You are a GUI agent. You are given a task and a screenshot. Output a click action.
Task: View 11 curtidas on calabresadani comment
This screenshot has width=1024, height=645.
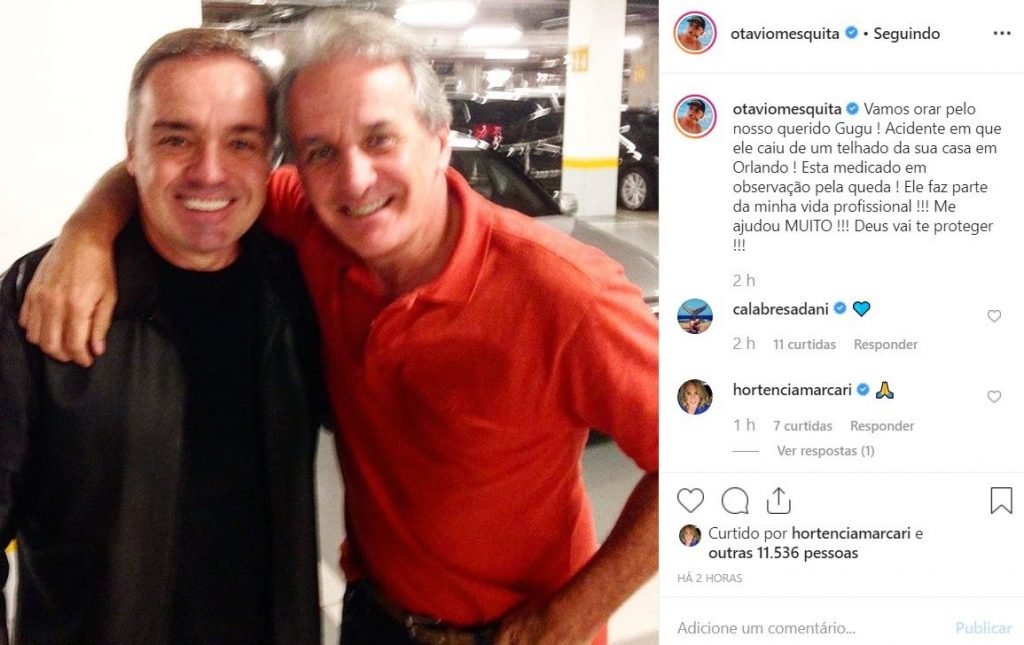(x=805, y=344)
